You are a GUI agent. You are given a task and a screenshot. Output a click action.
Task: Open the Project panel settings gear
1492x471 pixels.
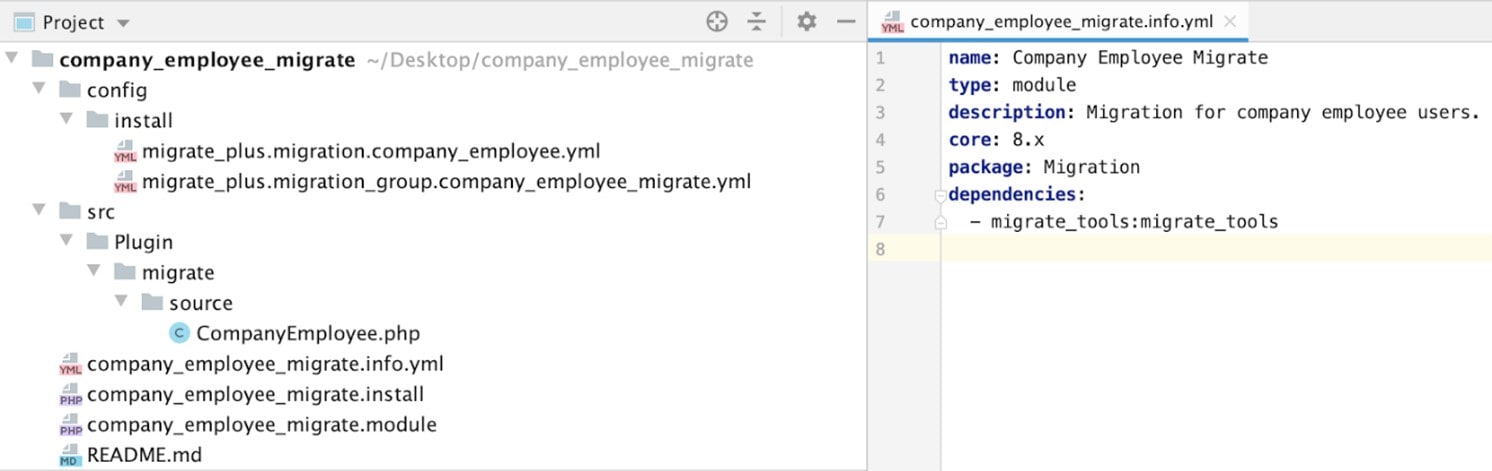806,21
